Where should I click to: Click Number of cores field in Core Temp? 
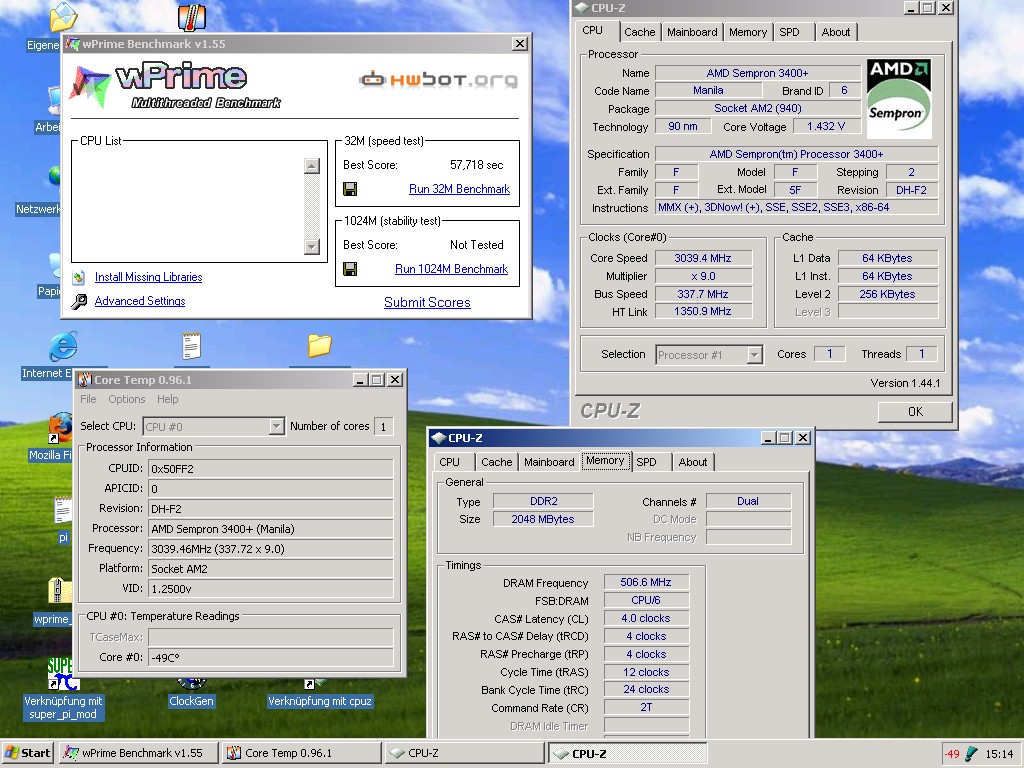[383, 426]
